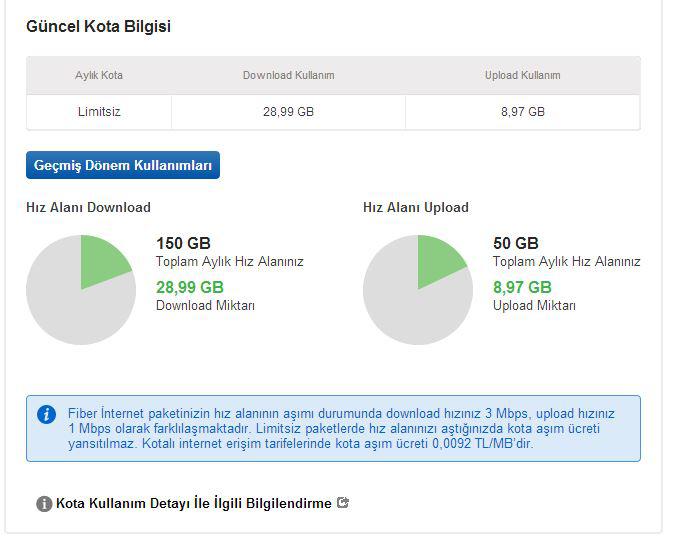Click the Limitsiz cell in the quota table
Viewport: 673px width, 540px height.
99,112
